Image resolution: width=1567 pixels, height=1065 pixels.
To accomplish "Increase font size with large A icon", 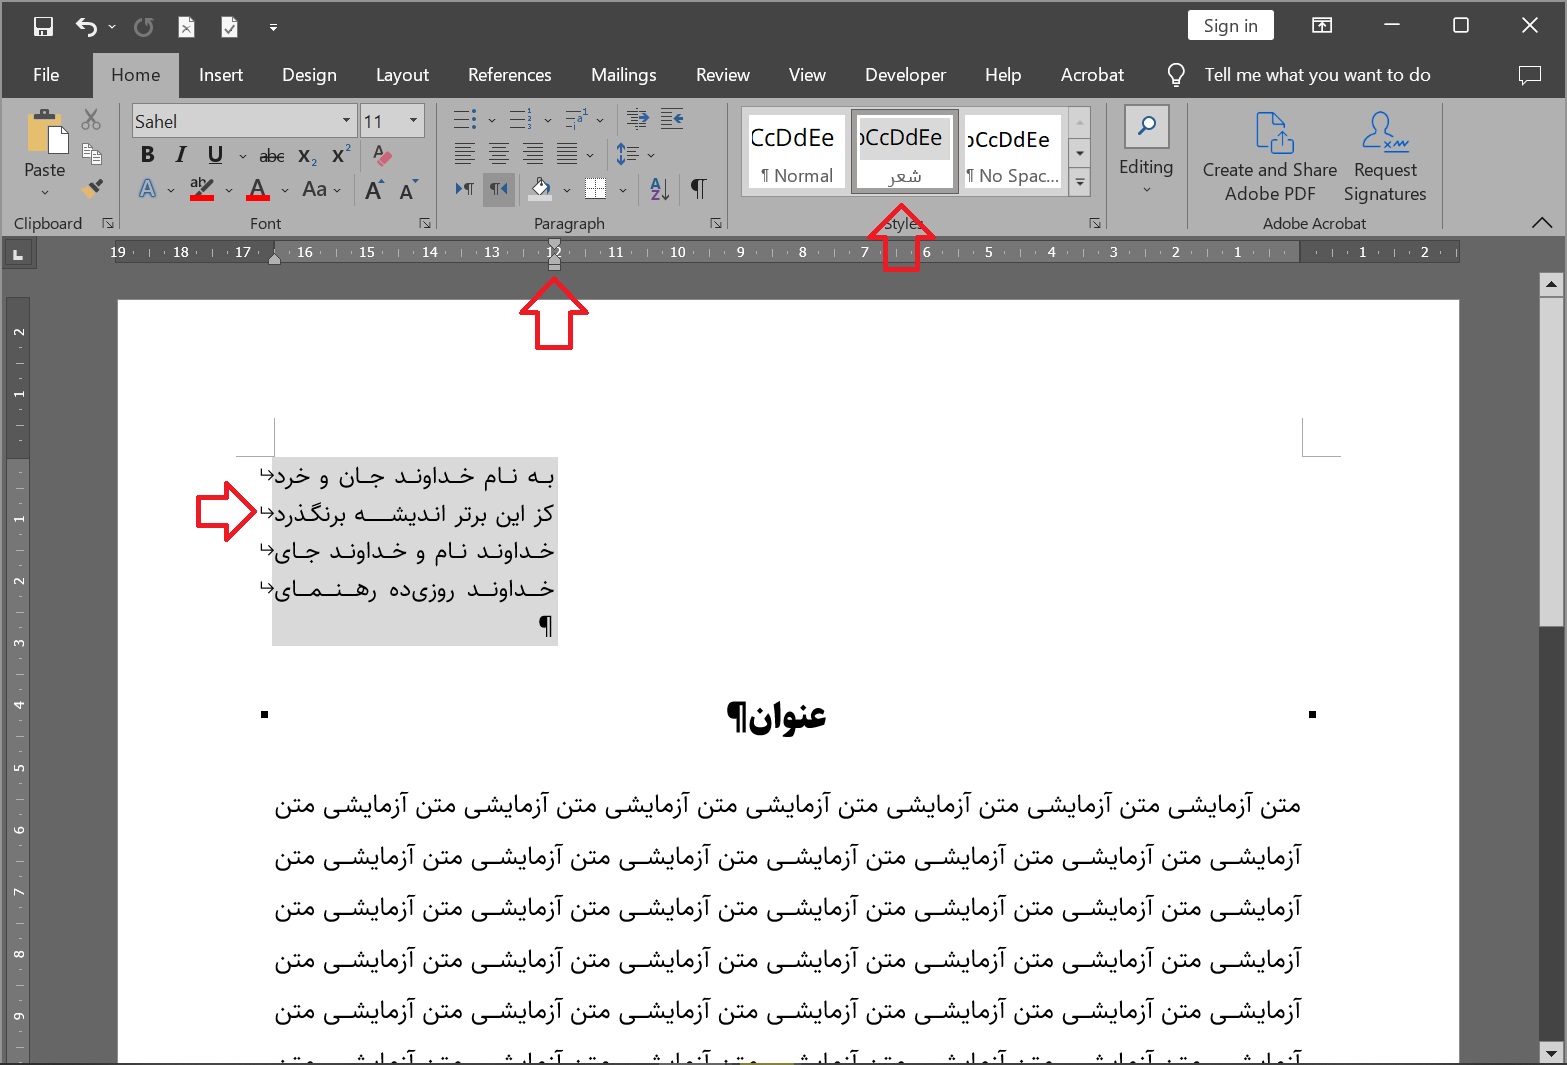I will 374,189.
